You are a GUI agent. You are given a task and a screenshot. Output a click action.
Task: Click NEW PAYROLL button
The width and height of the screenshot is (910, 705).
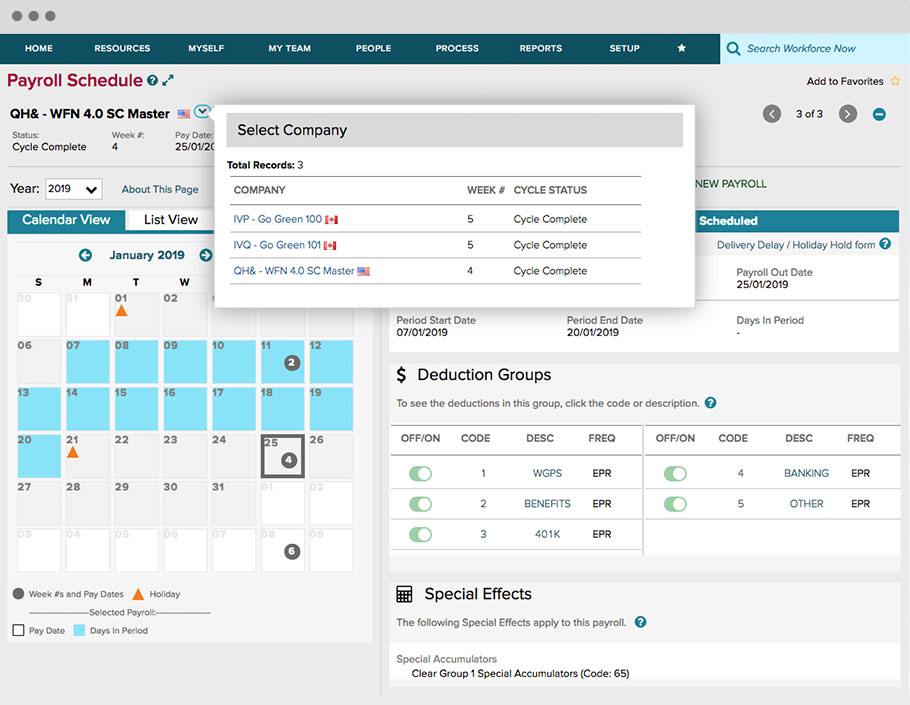coord(731,184)
